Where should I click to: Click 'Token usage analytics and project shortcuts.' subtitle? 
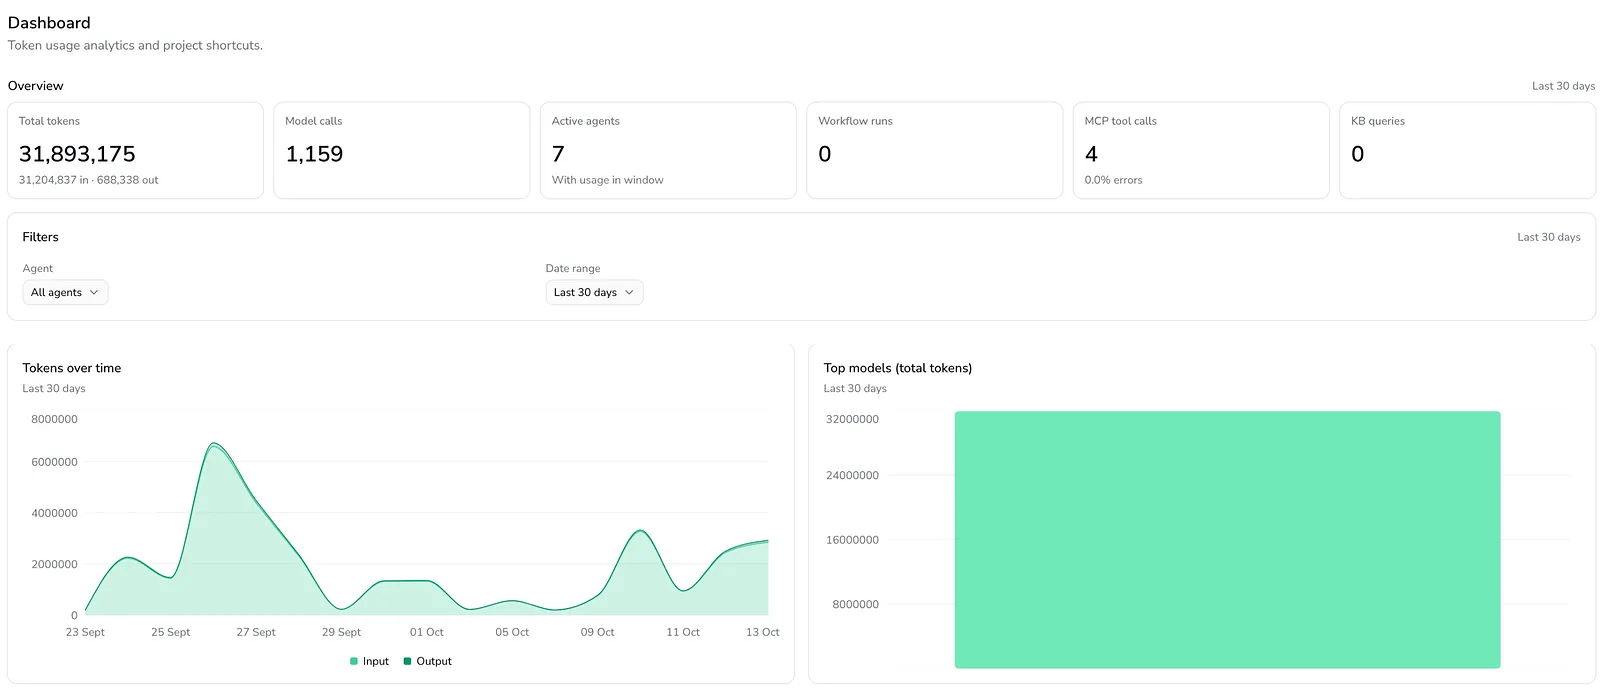(135, 45)
